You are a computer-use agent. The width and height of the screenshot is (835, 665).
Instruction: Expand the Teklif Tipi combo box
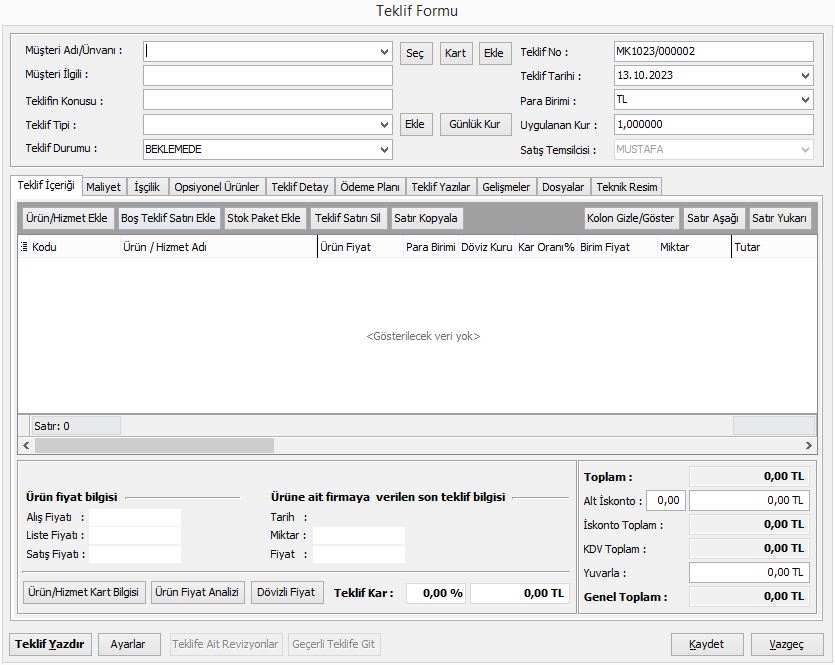coord(385,125)
